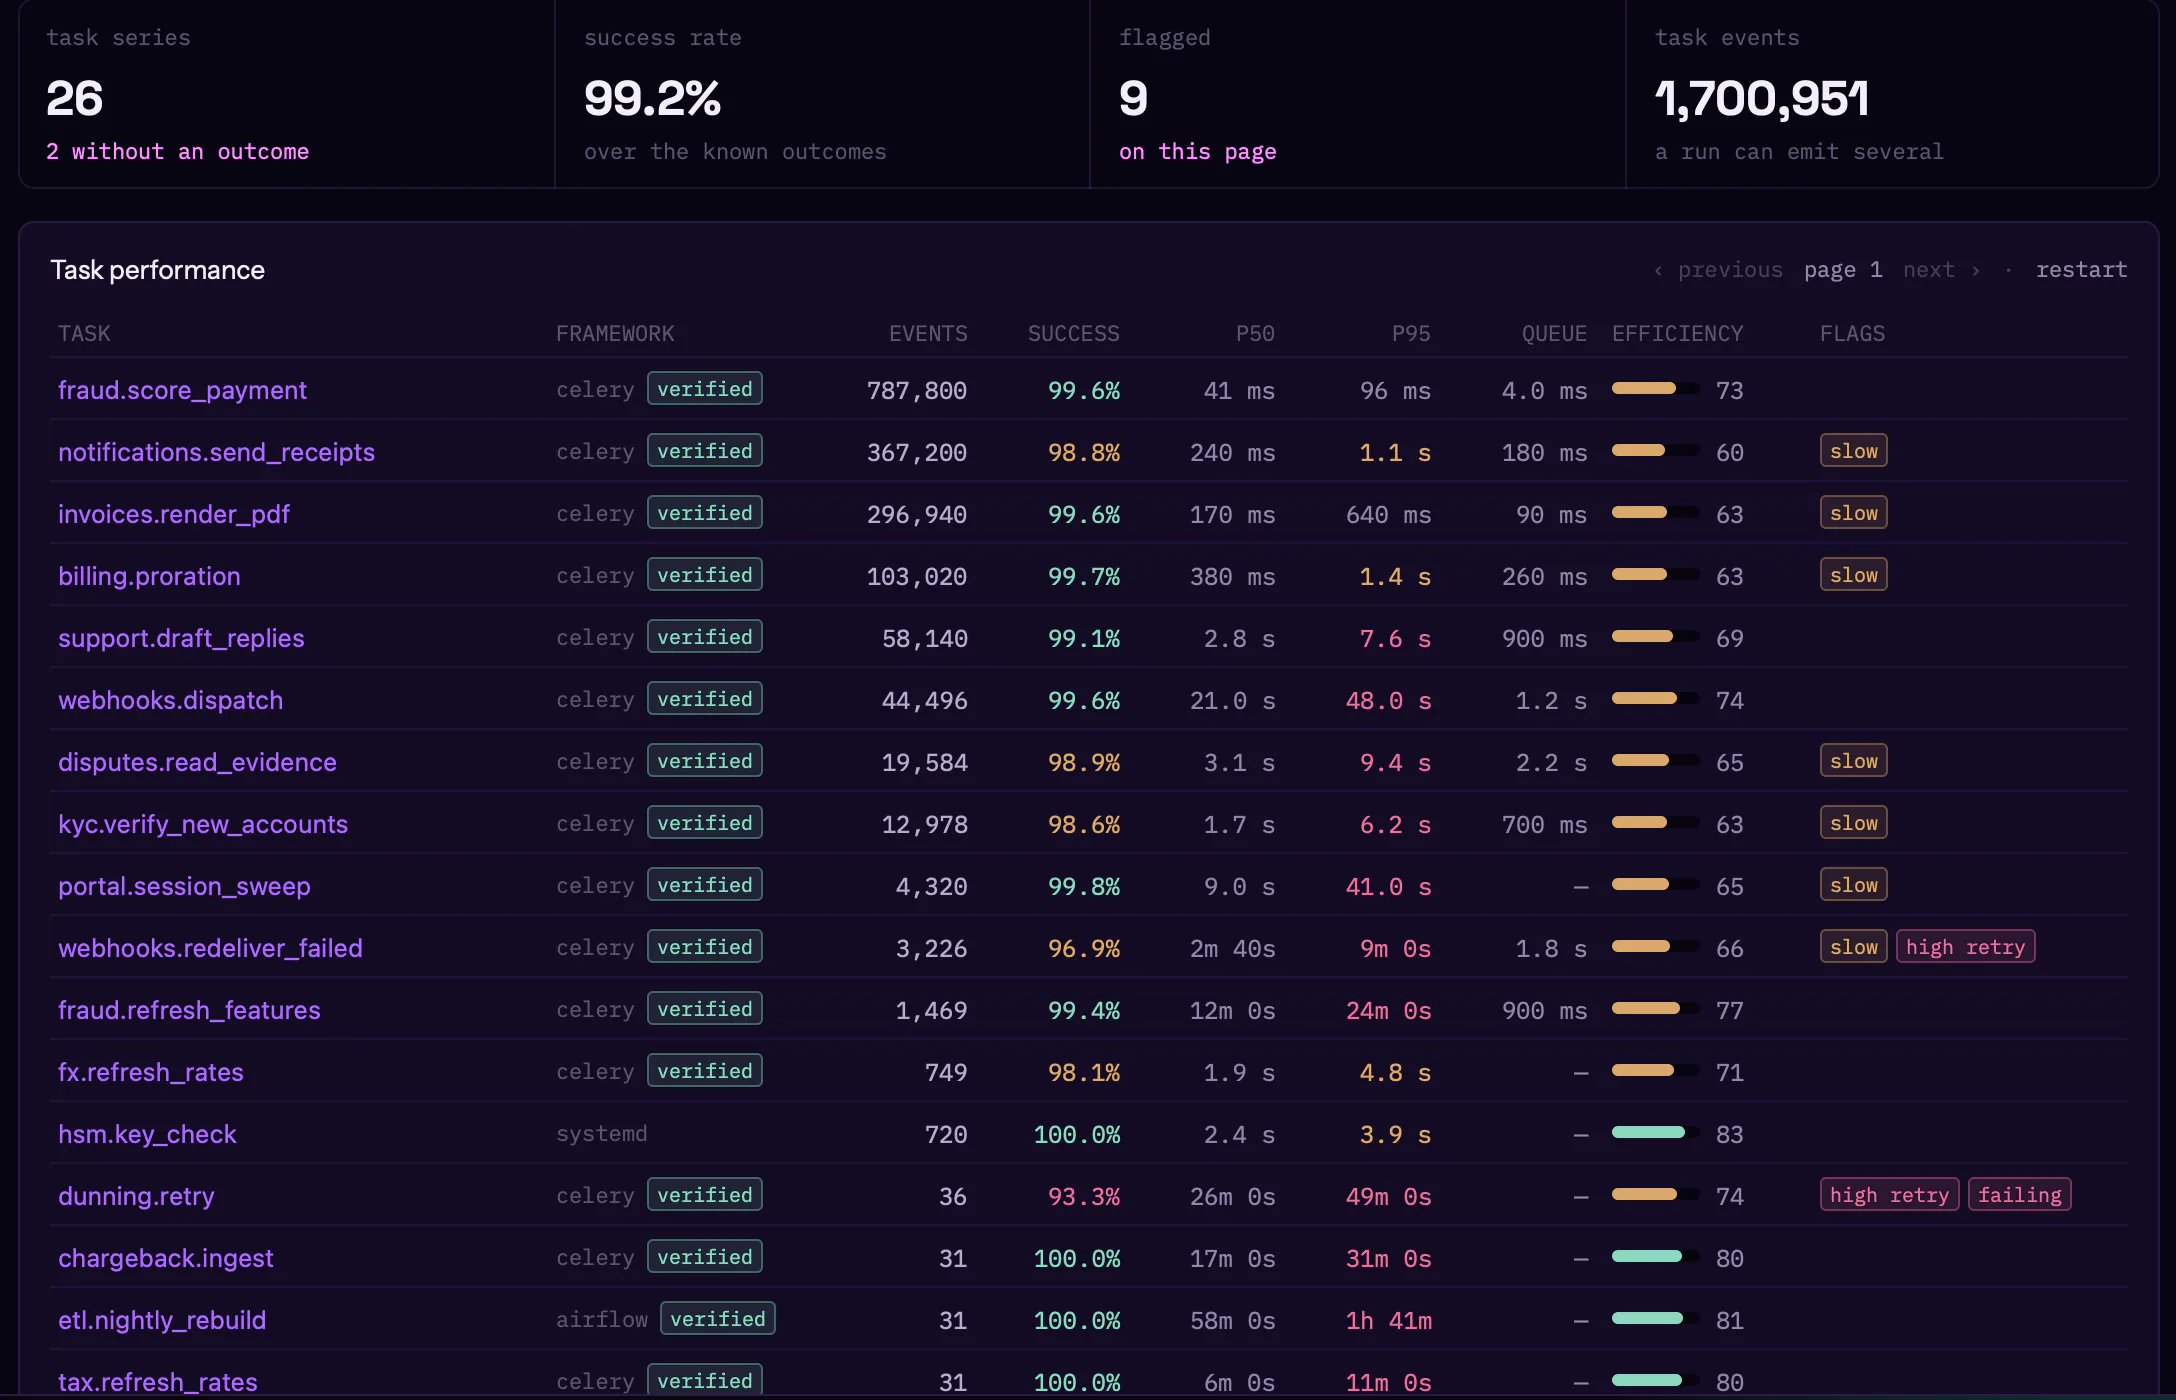
Task: Open disputes.read_evidence task
Action: click(197, 762)
